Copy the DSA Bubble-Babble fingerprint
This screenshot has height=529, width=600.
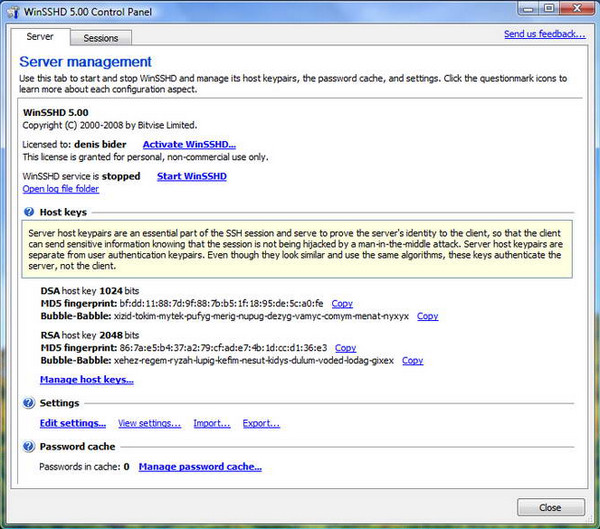click(x=427, y=316)
